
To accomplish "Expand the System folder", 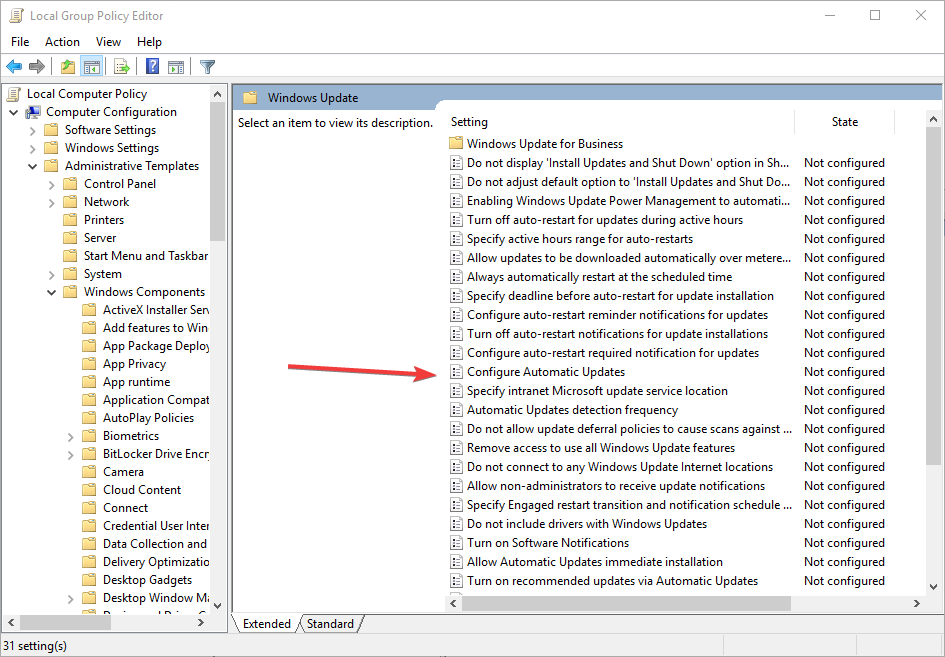I will (52, 274).
